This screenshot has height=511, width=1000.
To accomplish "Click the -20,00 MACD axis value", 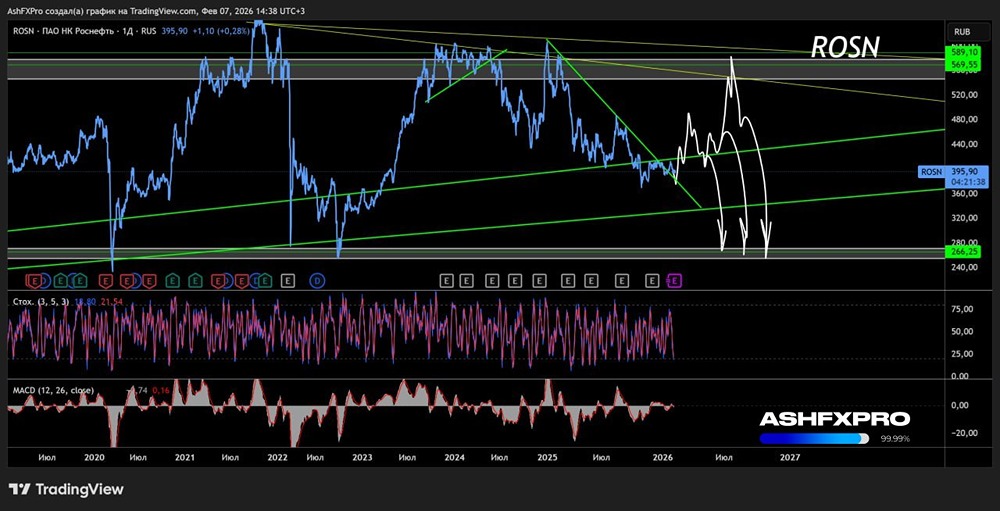I will pos(962,433).
